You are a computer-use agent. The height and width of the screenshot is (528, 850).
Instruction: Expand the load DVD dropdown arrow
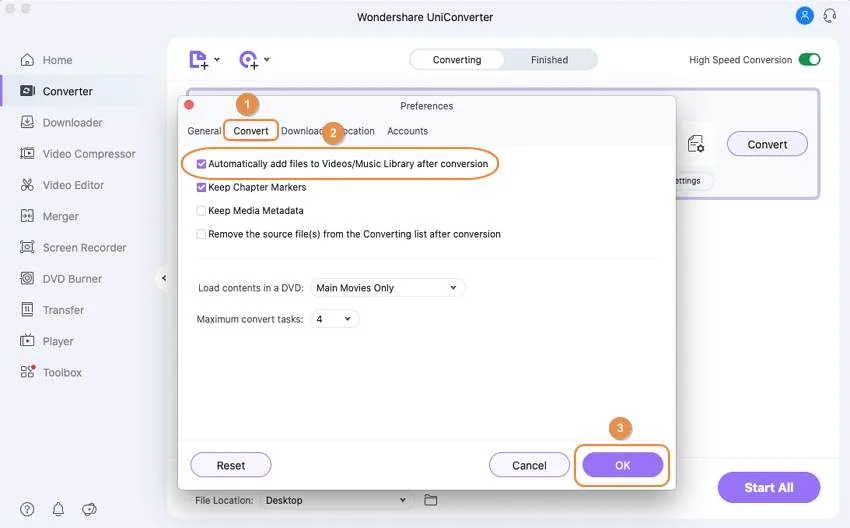[x=267, y=59]
